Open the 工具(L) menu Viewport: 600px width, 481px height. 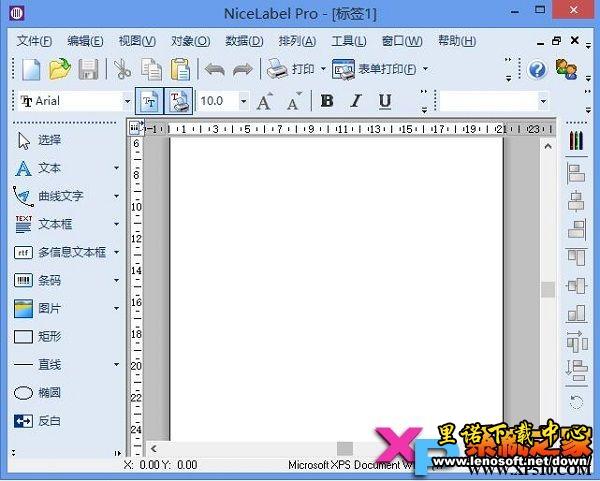[x=349, y=41]
